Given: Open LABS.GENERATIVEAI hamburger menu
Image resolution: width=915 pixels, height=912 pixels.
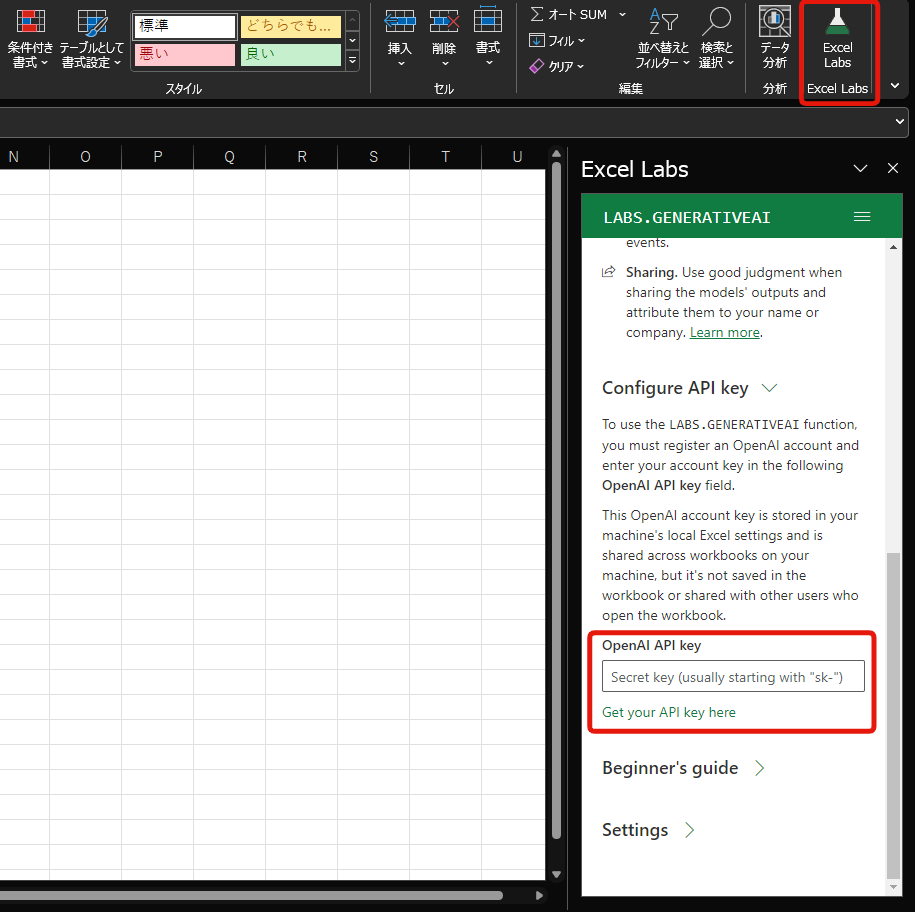Looking at the screenshot, I should click(x=862, y=216).
